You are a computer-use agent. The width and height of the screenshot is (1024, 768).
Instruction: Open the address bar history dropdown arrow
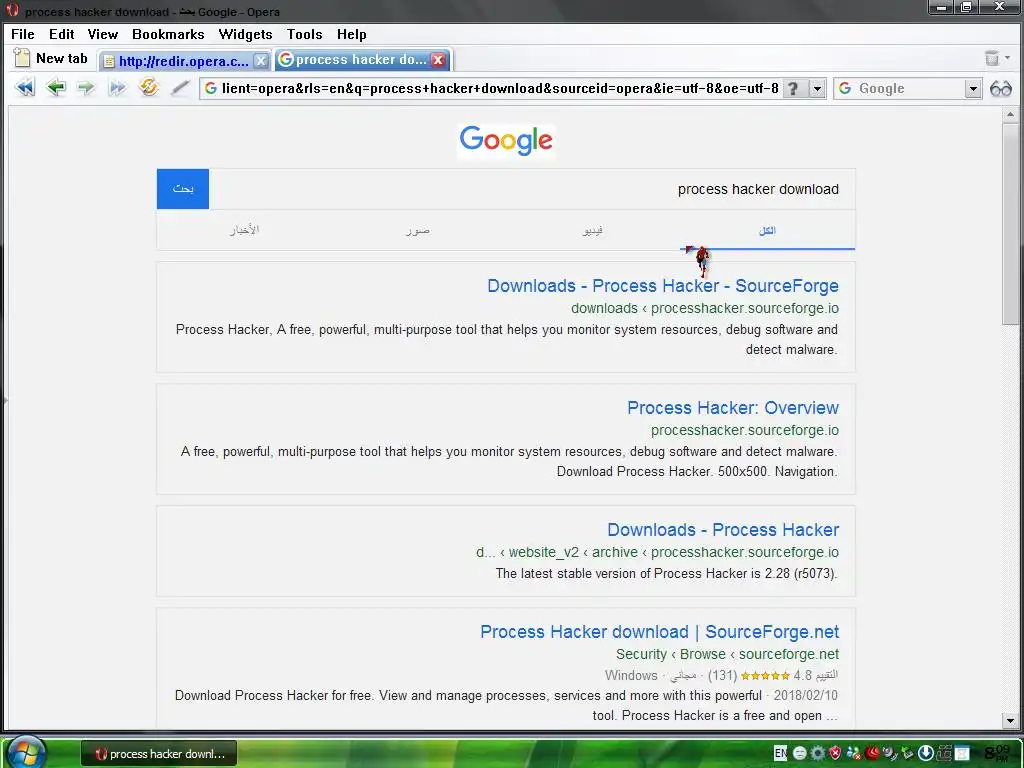tap(817, 88)
